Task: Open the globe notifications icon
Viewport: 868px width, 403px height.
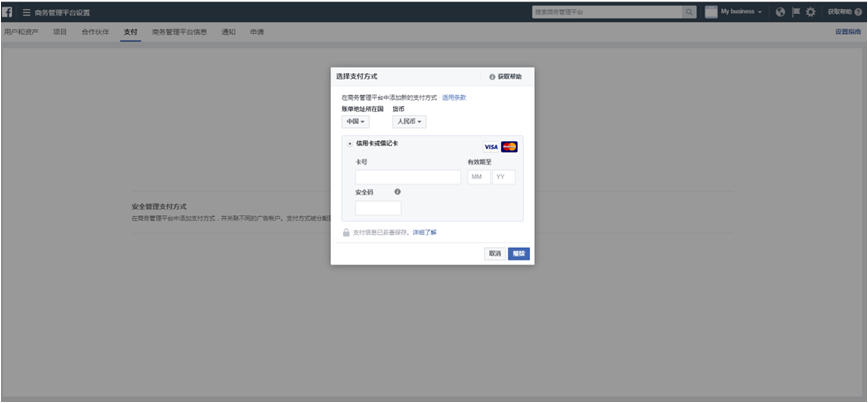Action: tap(781, 12)
